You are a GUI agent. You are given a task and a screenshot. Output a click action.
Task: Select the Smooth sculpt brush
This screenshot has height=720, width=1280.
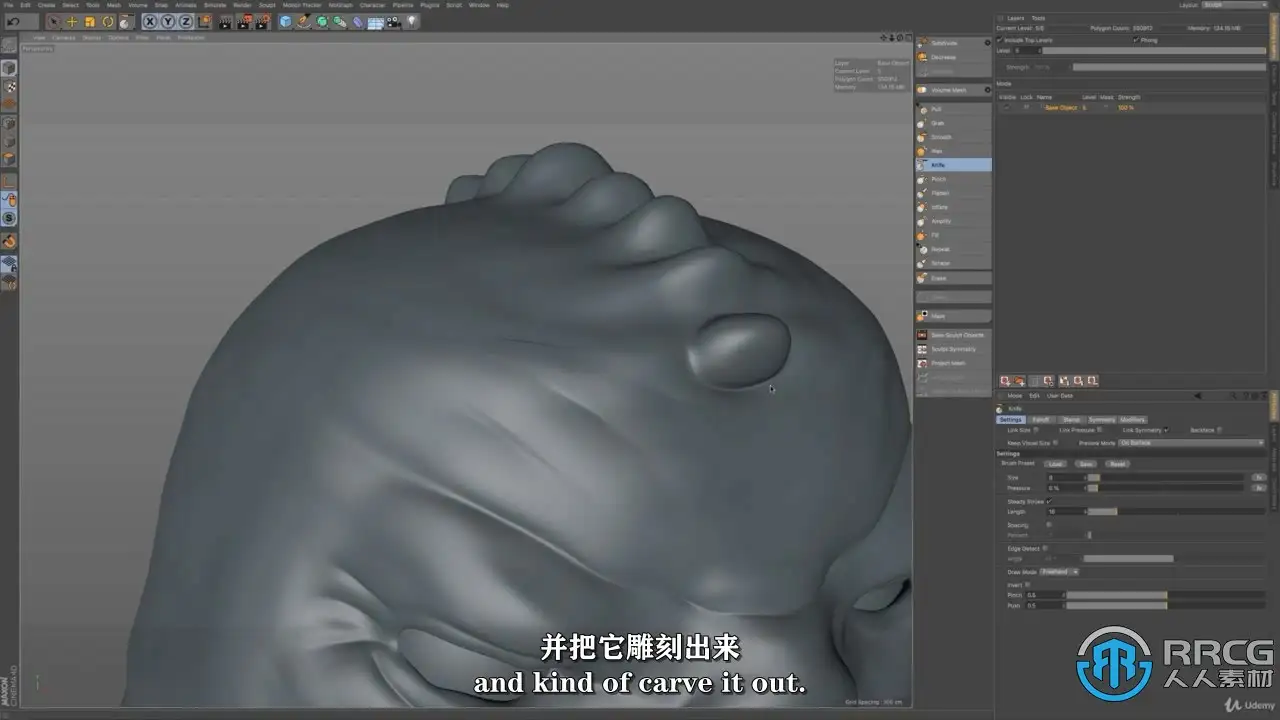click(953, 137)
